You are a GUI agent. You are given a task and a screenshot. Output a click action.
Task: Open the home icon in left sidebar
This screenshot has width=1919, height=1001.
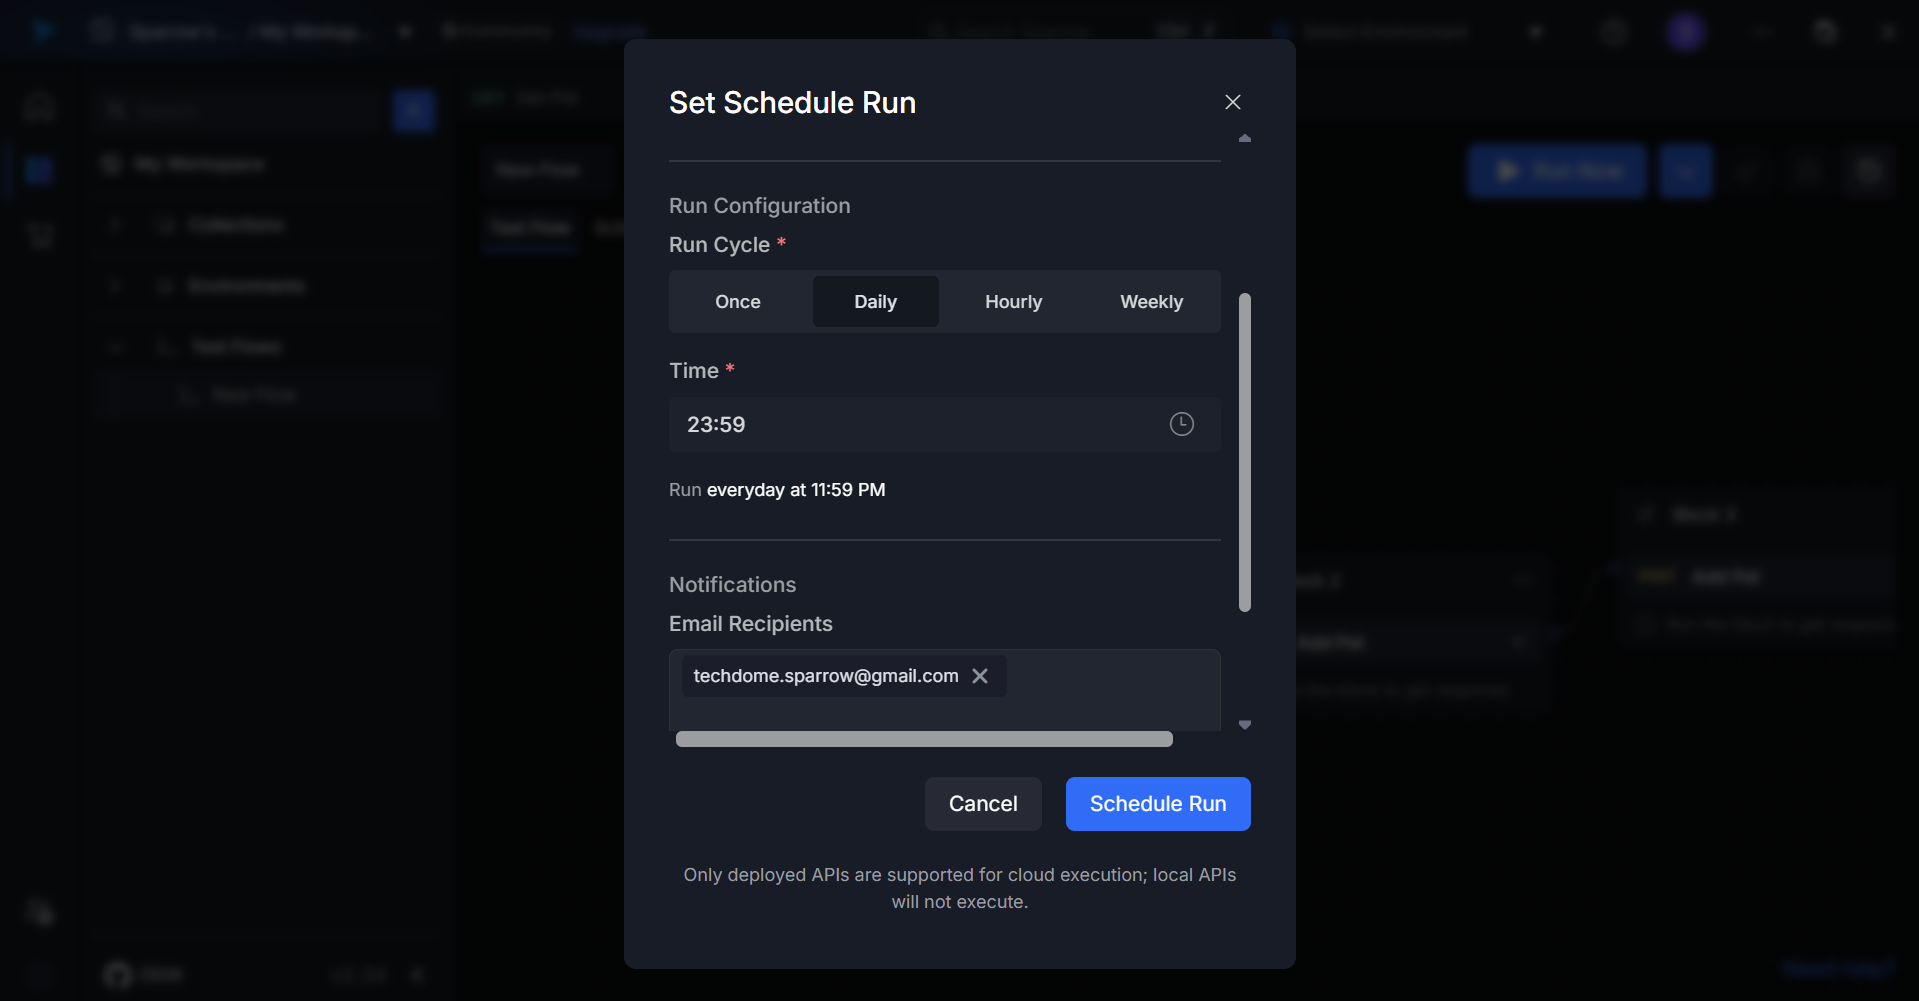click(x=40, y=106)
